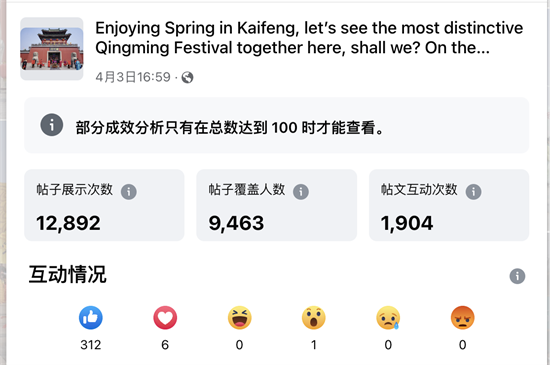This screenshot has width=550, height=365.
Task: Click the Haha laughing reaction icon
Action: (x=240, y=318)
